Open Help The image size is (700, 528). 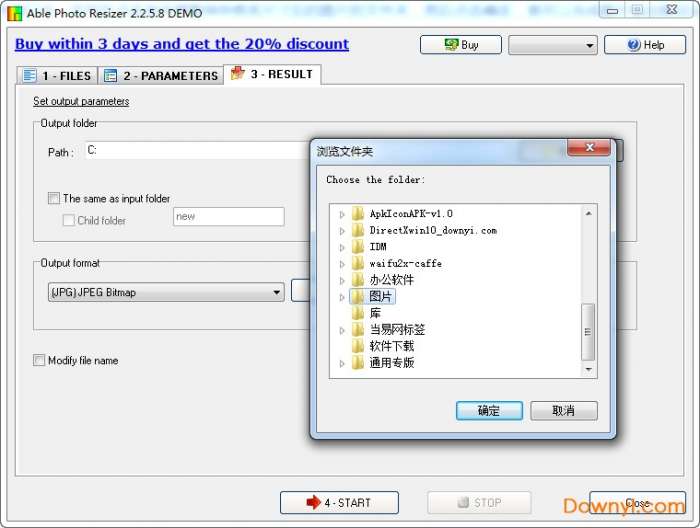pyautogui.click(x=645, y=45)
